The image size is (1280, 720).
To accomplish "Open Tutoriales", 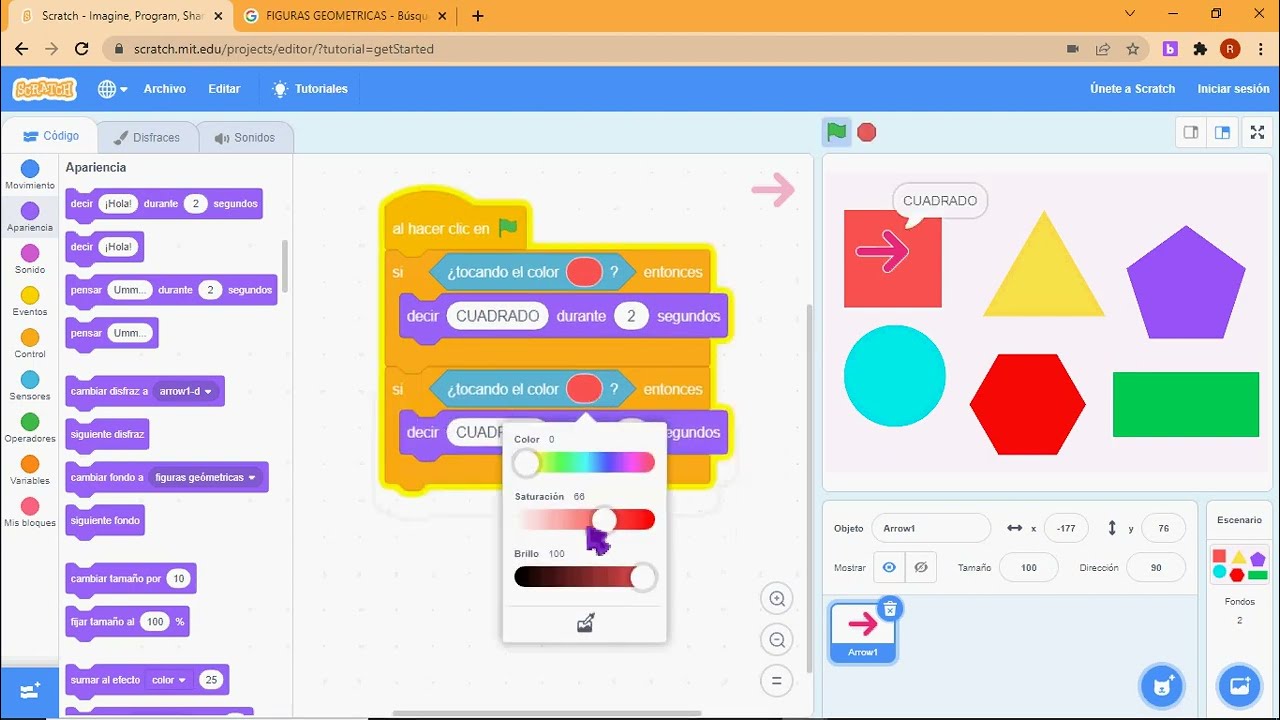I will point(310,89).
